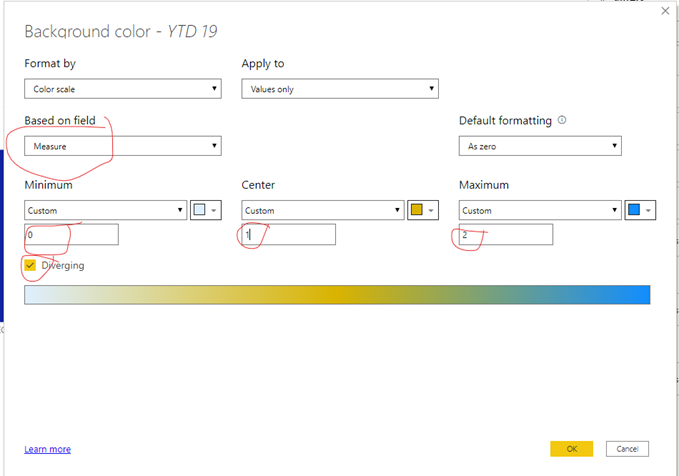Pick the Minimum light blue color swatch
This screenshot has width=679, height=476.
(x=206, y=210)
